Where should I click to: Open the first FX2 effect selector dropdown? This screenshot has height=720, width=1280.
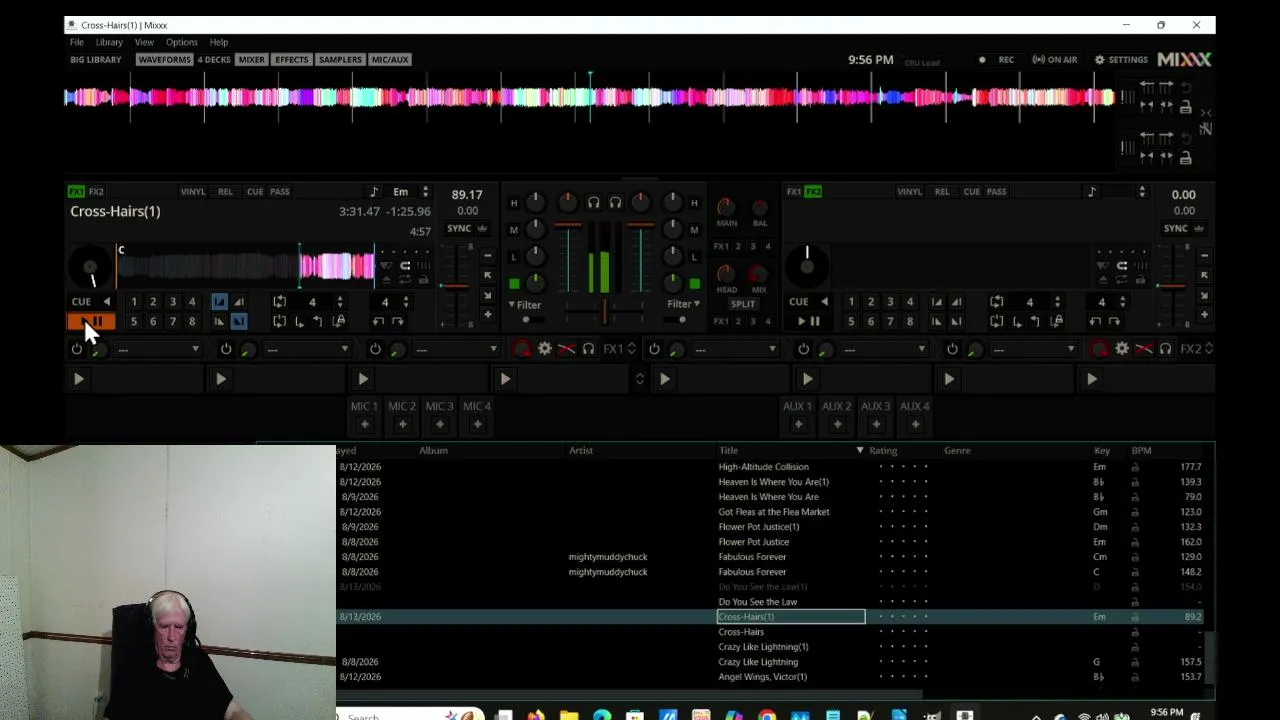735,349
